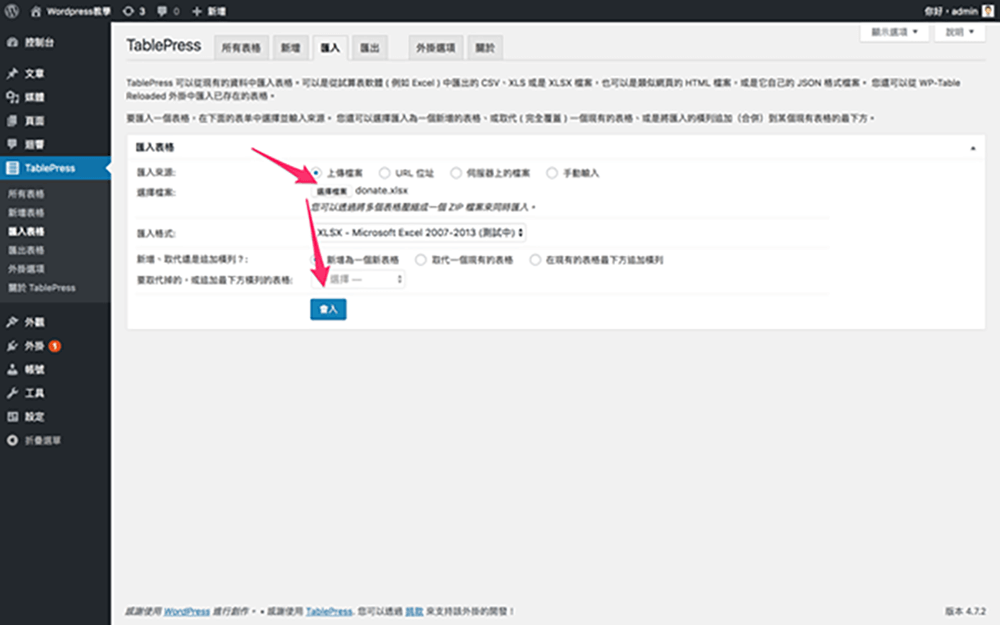Switch to the All Tables tab
This screenshot has width=1000, height=625.
click(x=241, y=48)
